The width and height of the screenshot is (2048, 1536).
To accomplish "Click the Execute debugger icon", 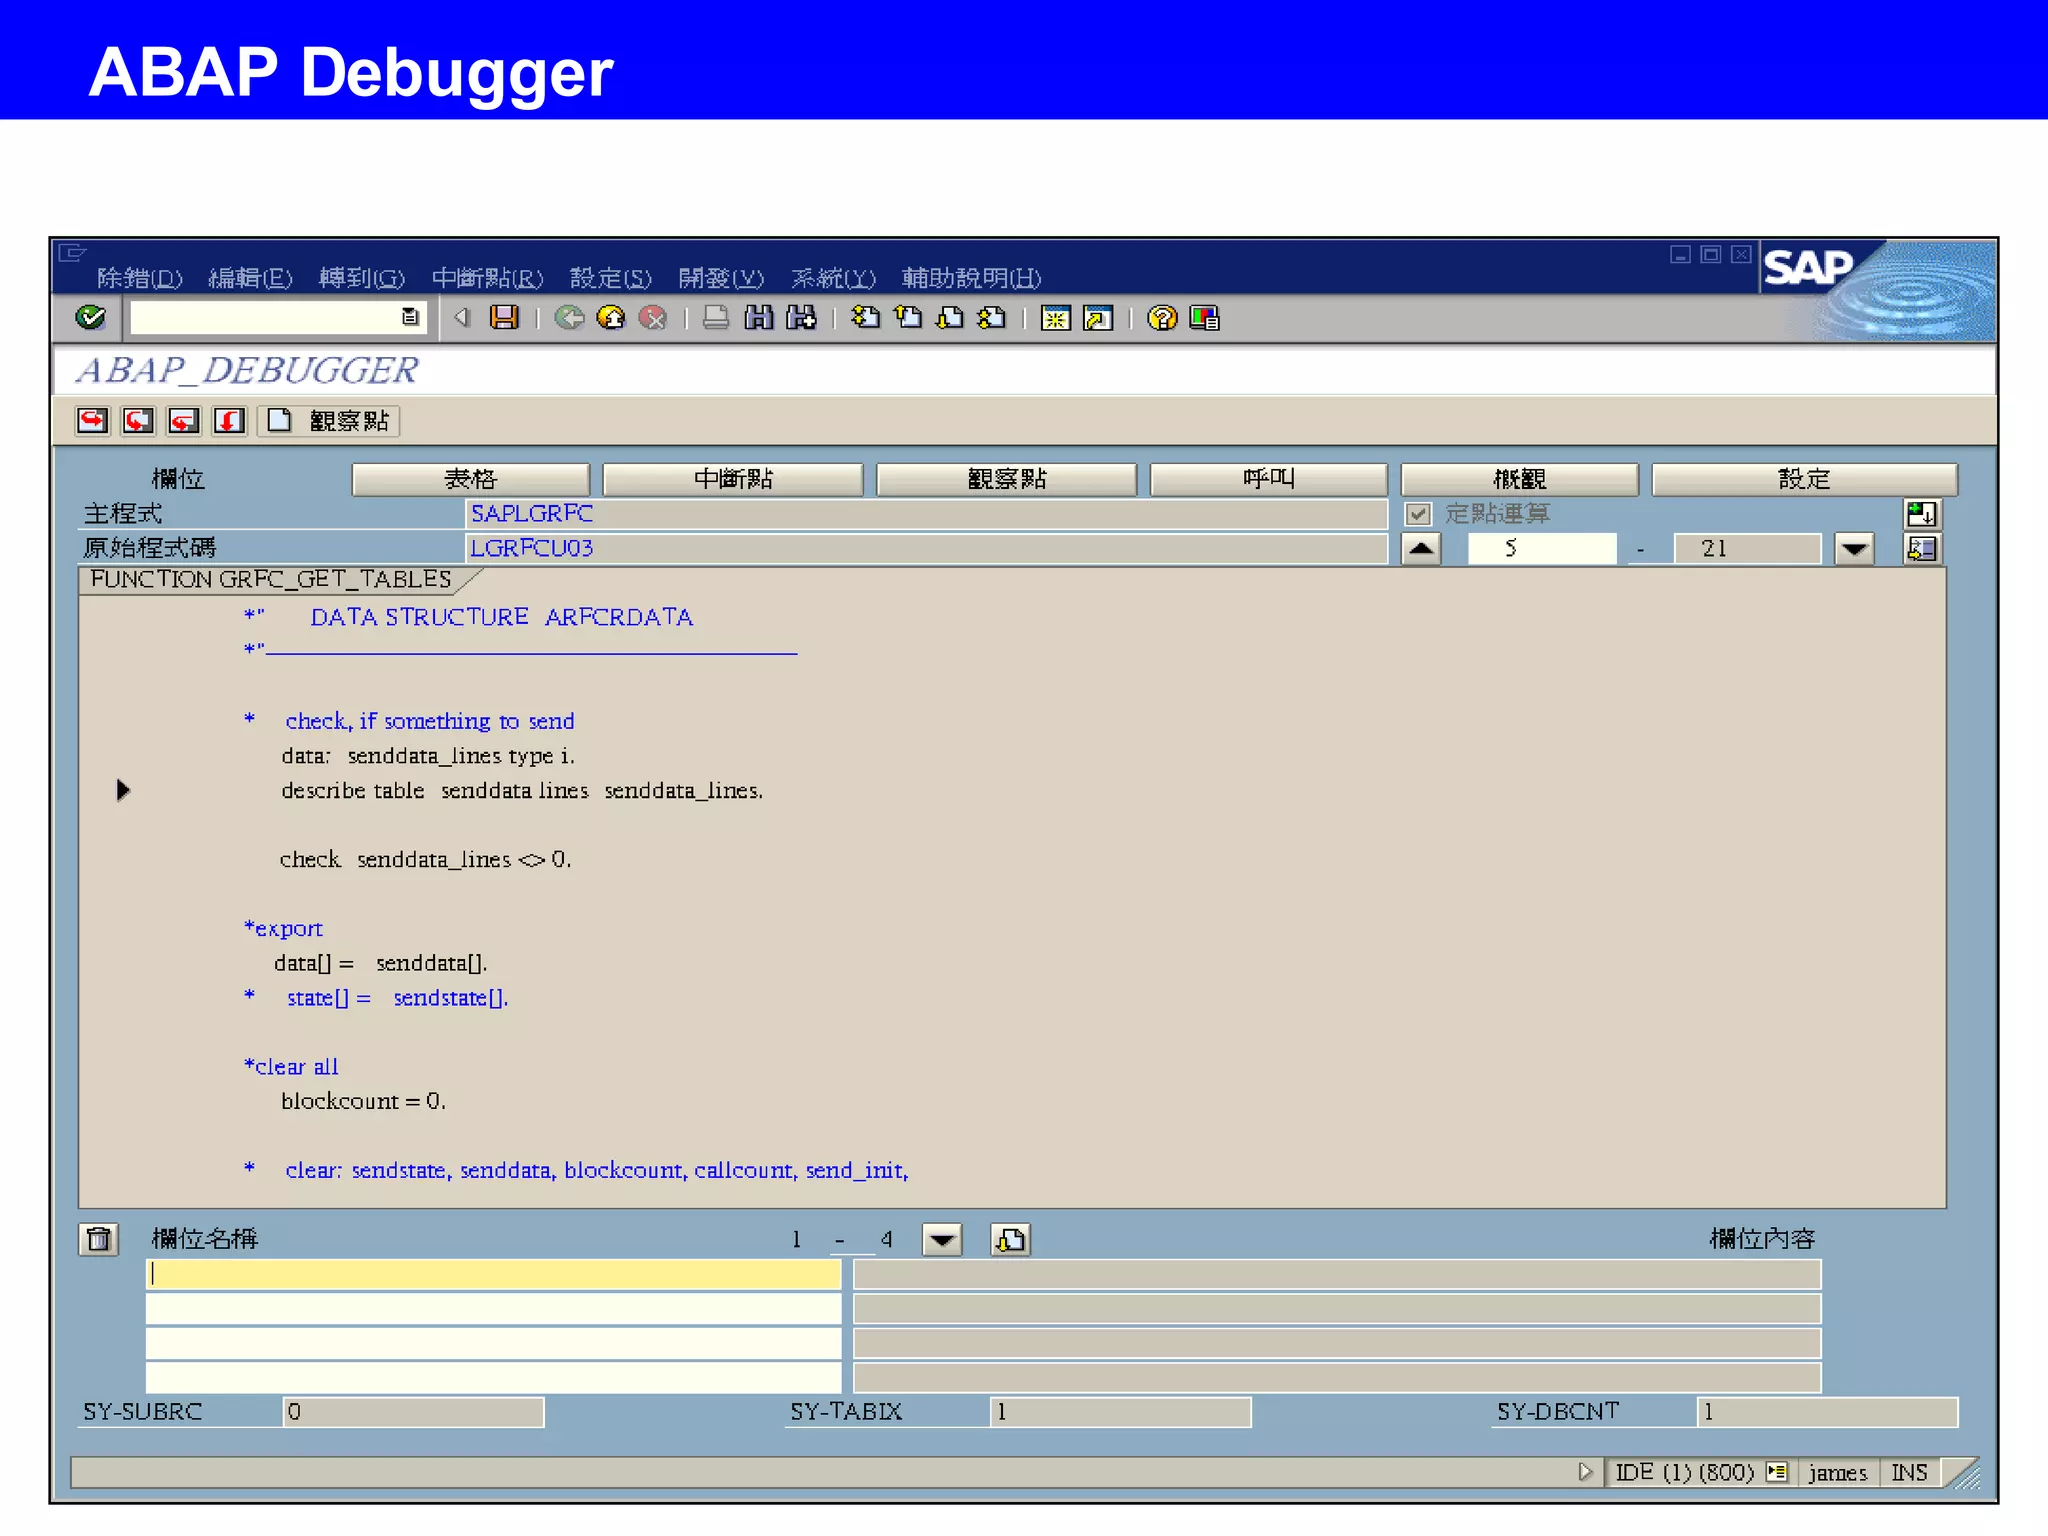I will point(138,421).
